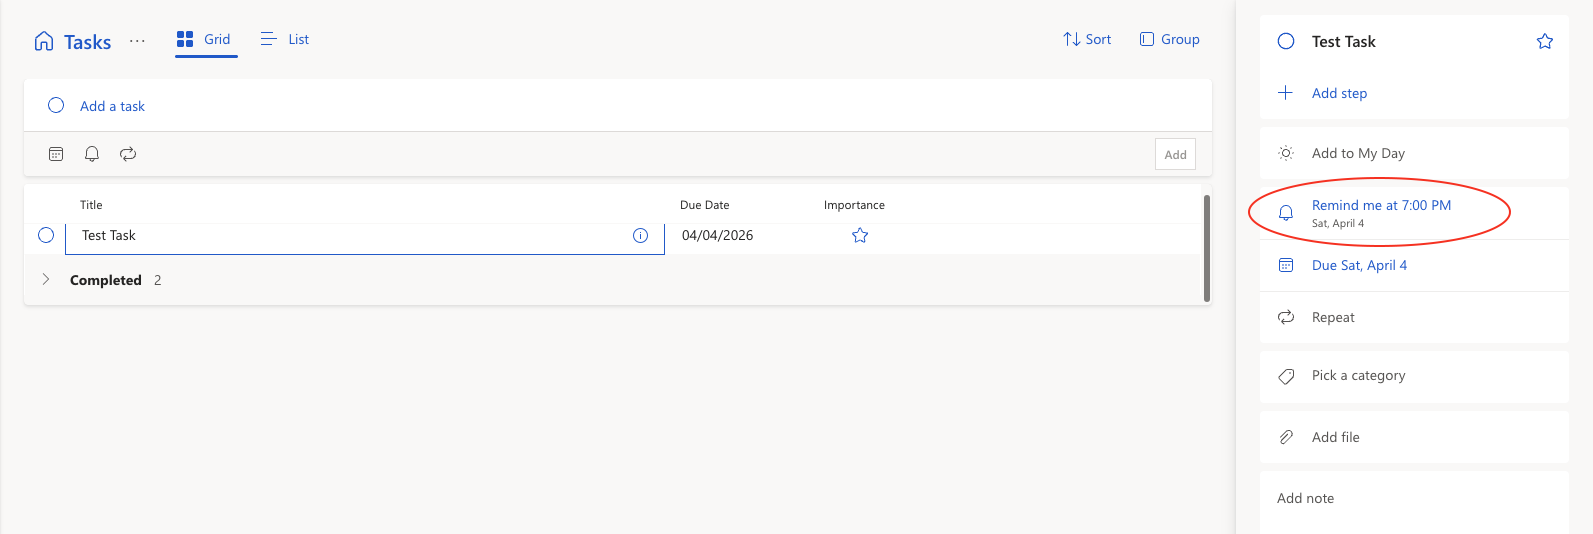The image size is (1593, 534).
Task: Click the calendar due date icon under Add a task
Action: pyautogui.click(x=56, y=154)
